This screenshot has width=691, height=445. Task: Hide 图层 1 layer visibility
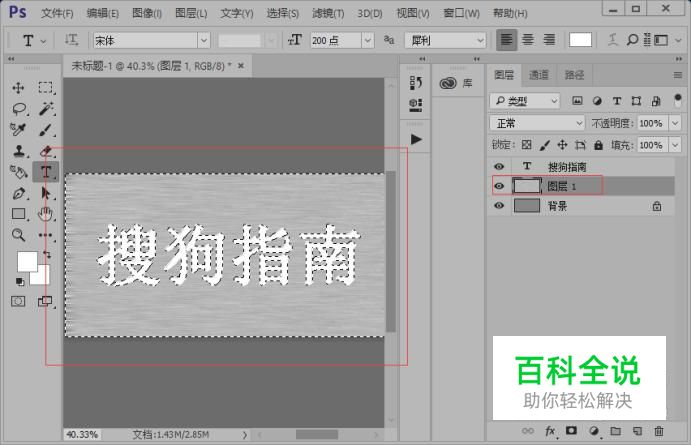[499, 186]
